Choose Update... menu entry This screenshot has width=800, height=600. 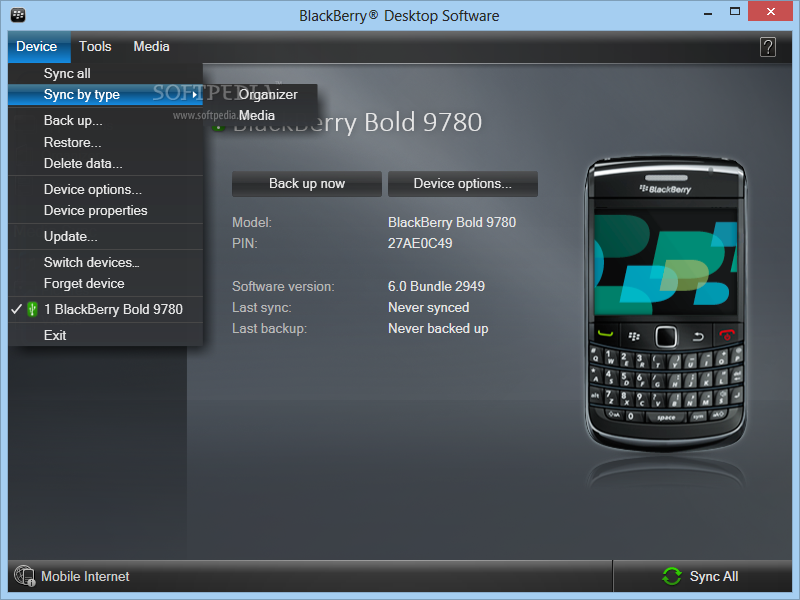(105, 236)
